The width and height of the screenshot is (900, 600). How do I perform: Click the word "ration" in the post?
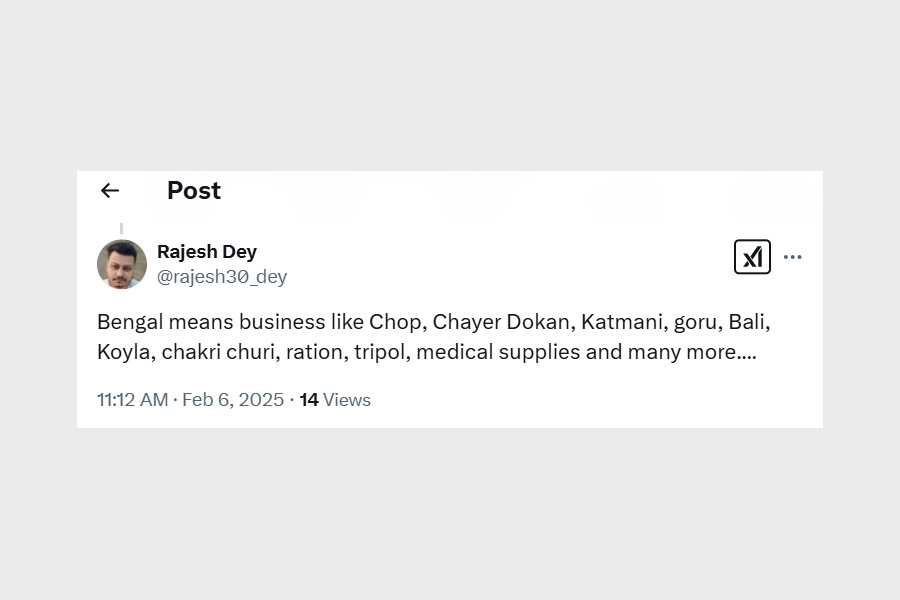point(315,352)
